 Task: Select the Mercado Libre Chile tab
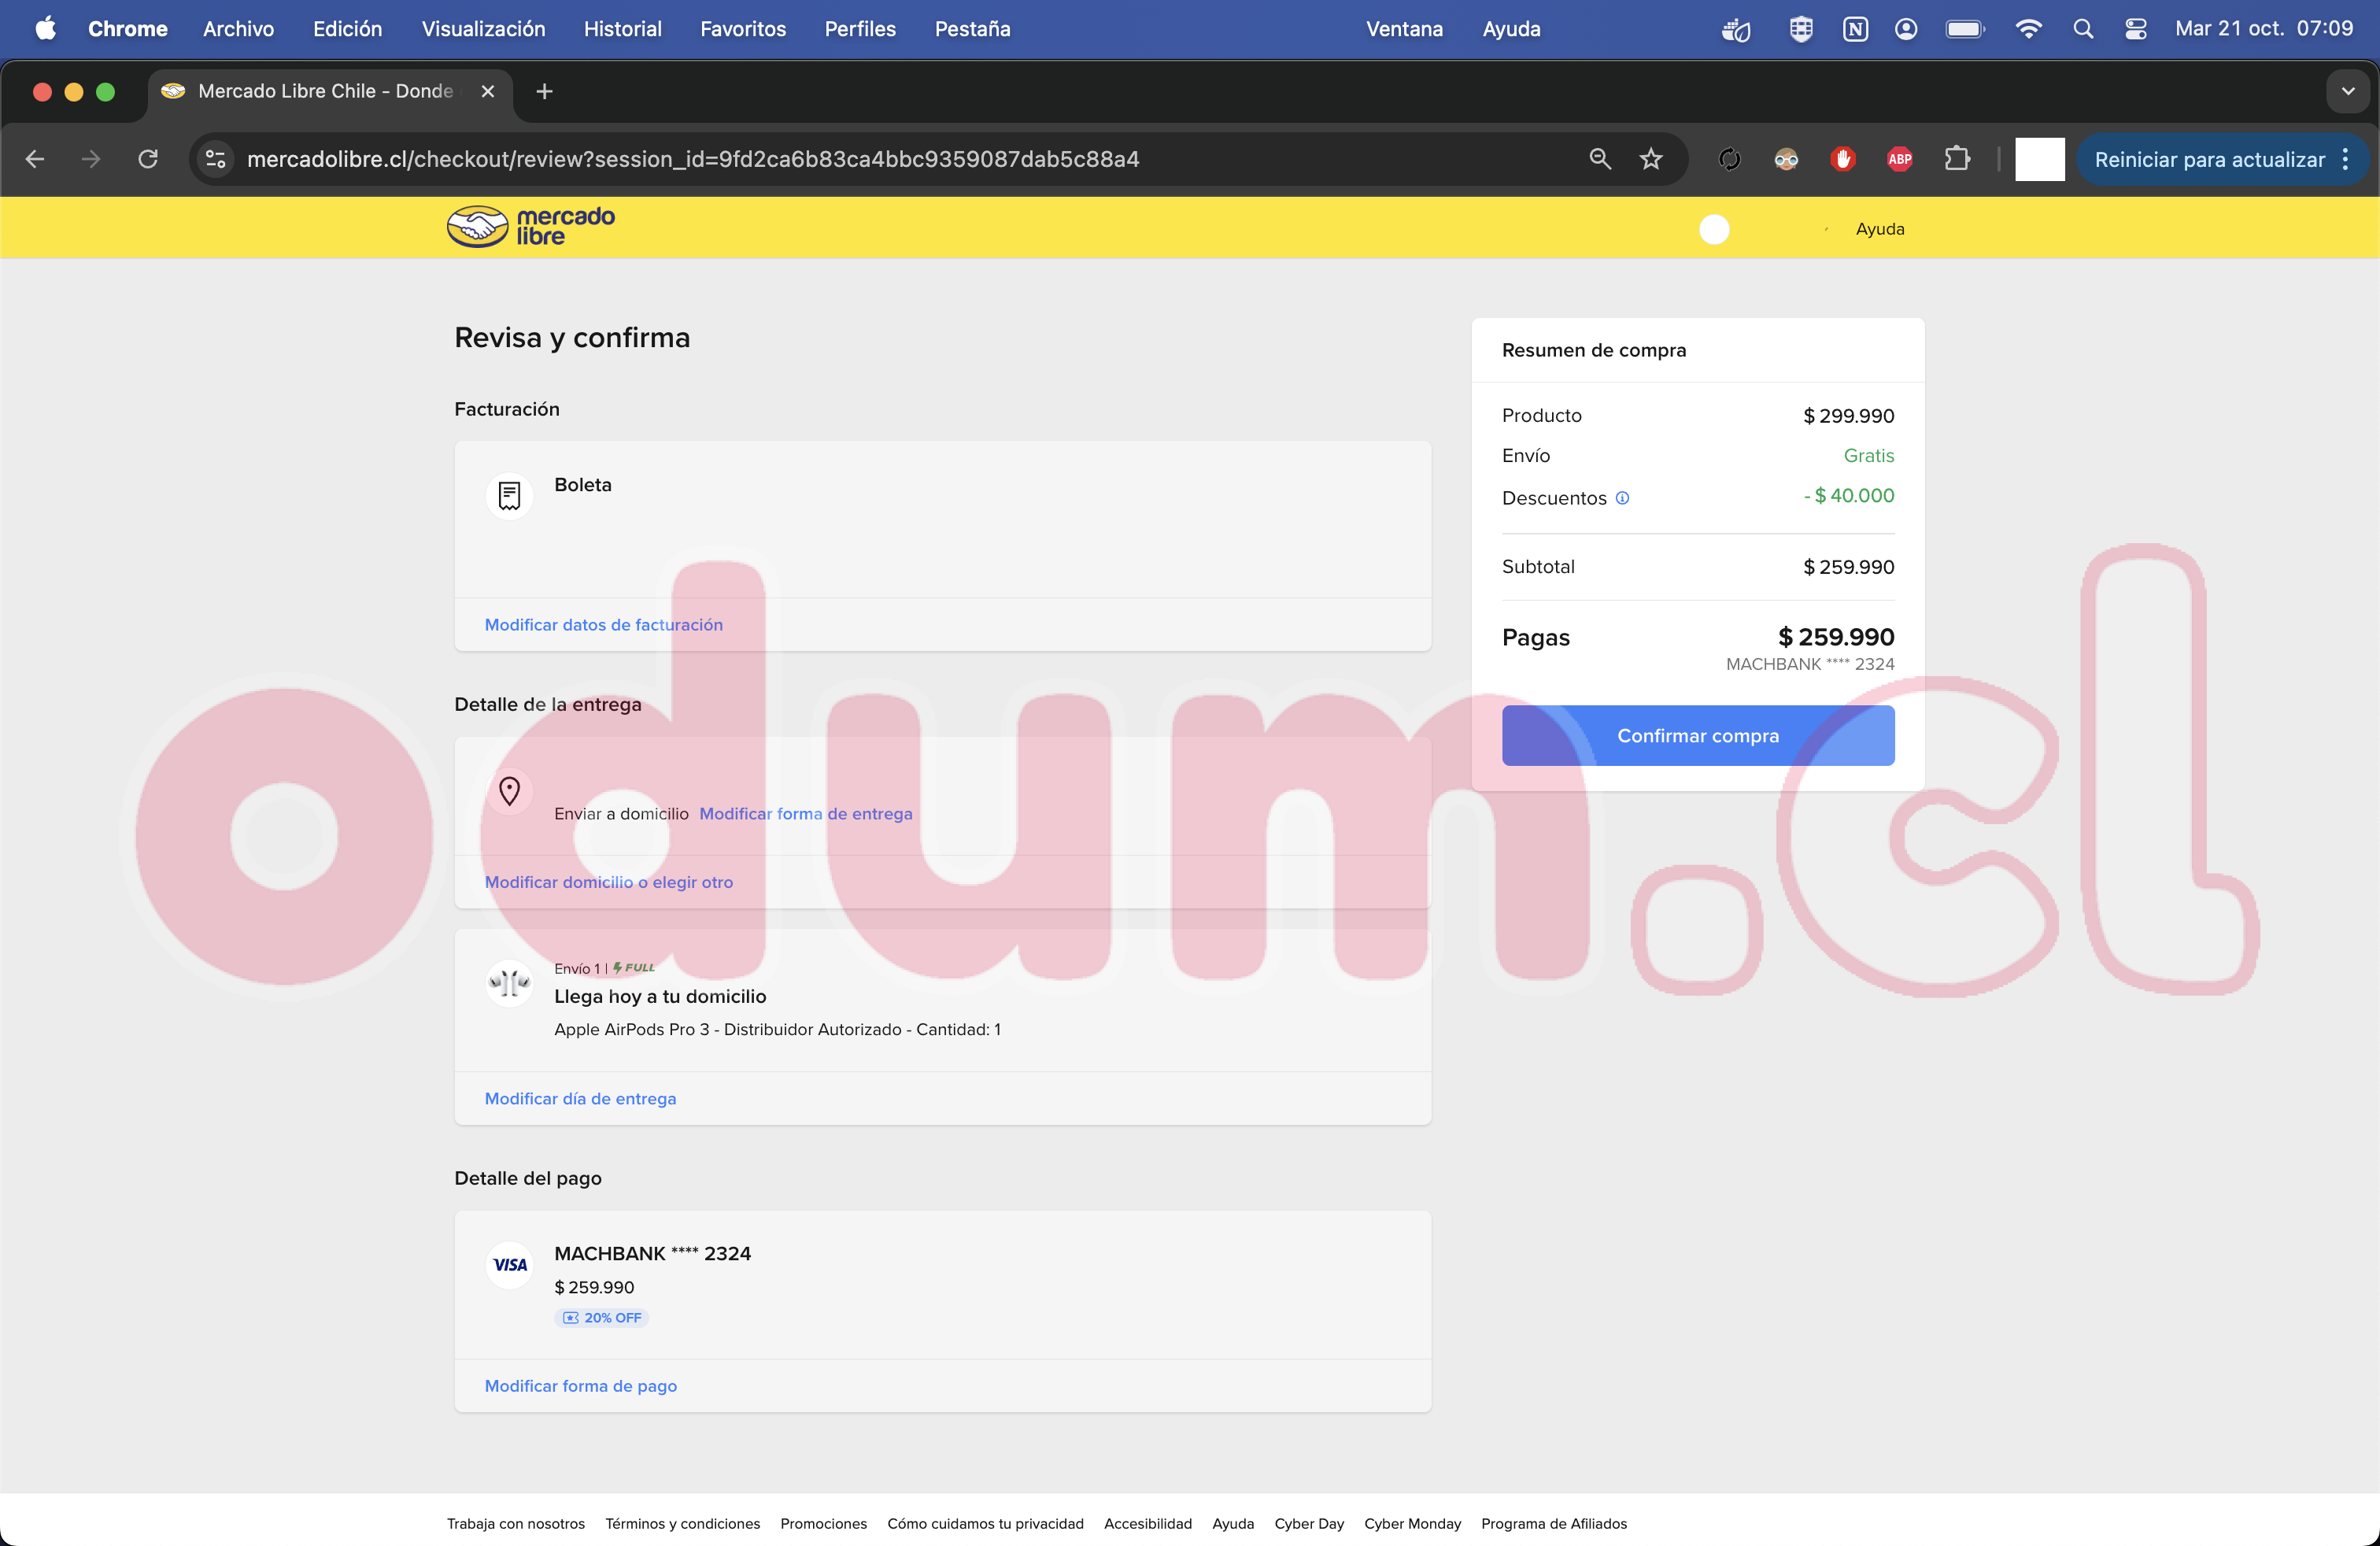coord(325,91)
